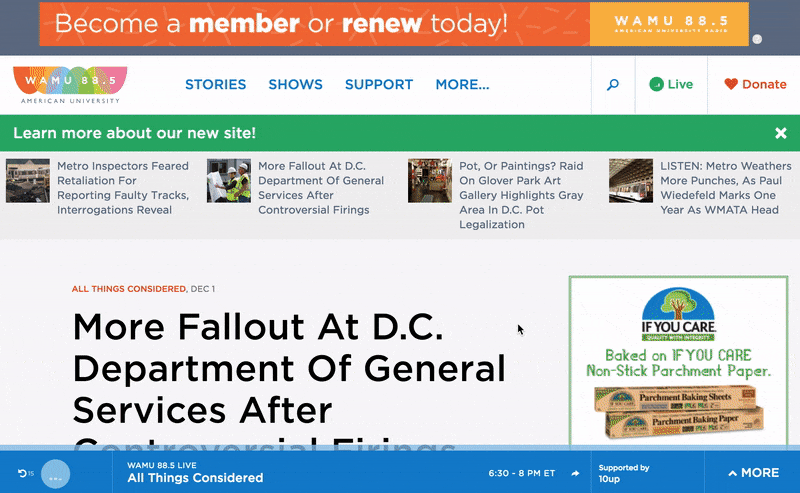Image resolution: width=800 pixels, height=493 pixels.
Task: Expand the MORE player panel
Action: [753, 473]
